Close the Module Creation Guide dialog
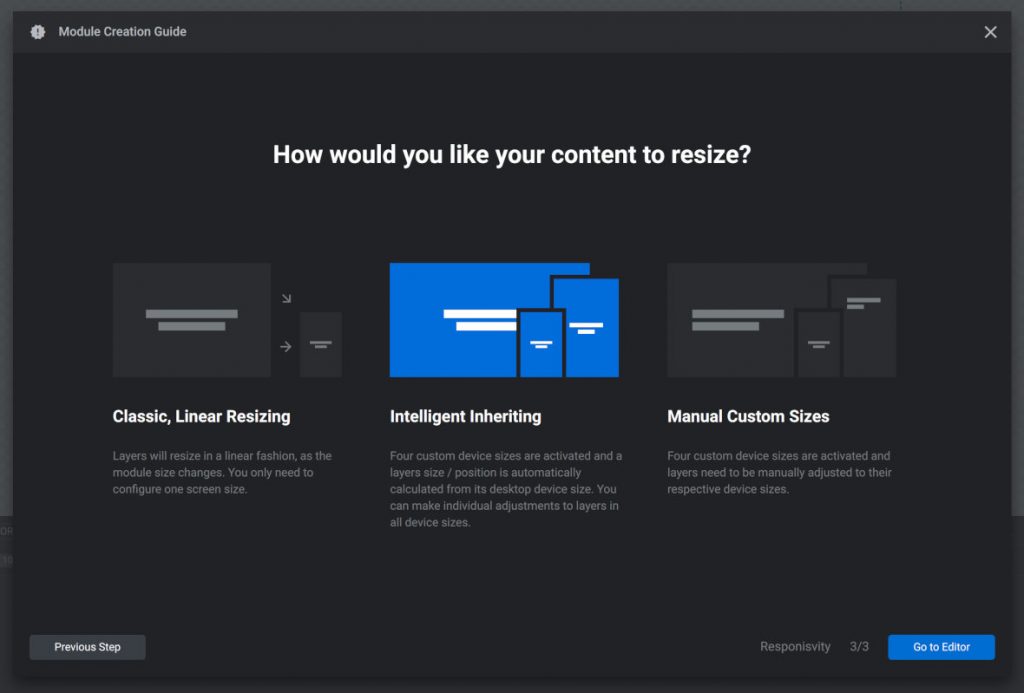This screenshot has width=1024, height=693. (x=990, y=32)
